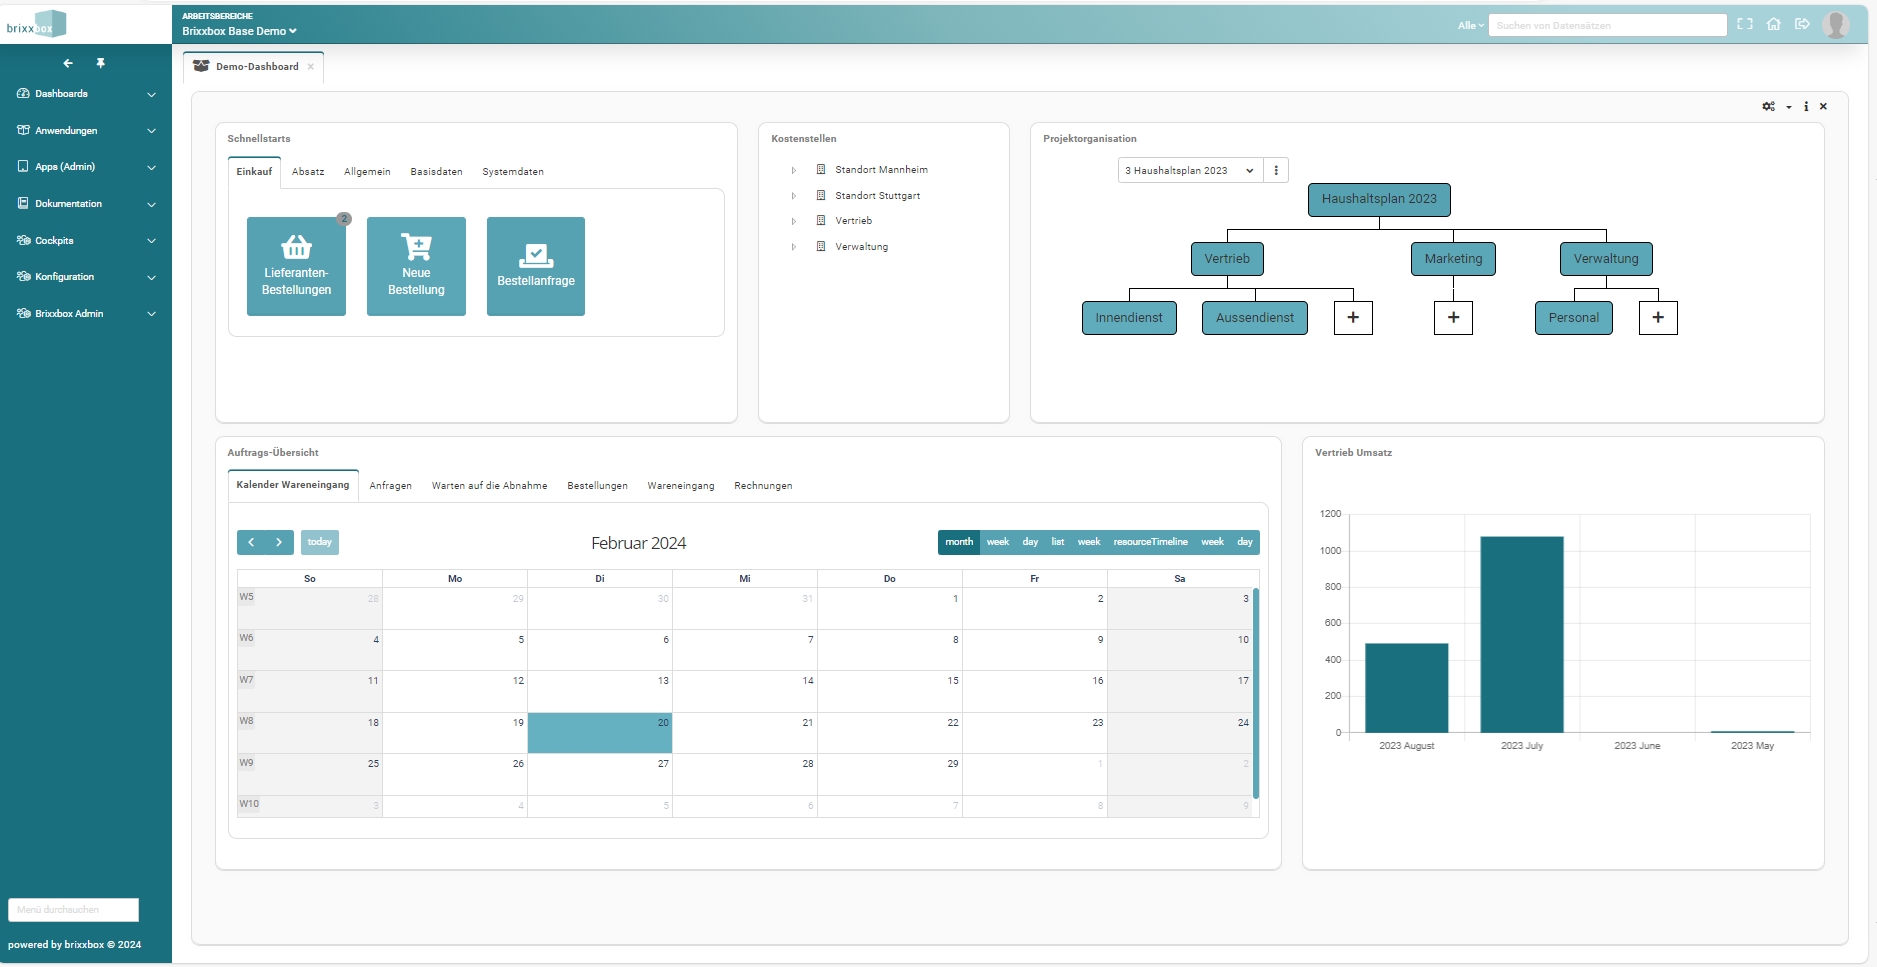
Task: Switch to the Allgemein tab
Action: [x=367, y=172]
